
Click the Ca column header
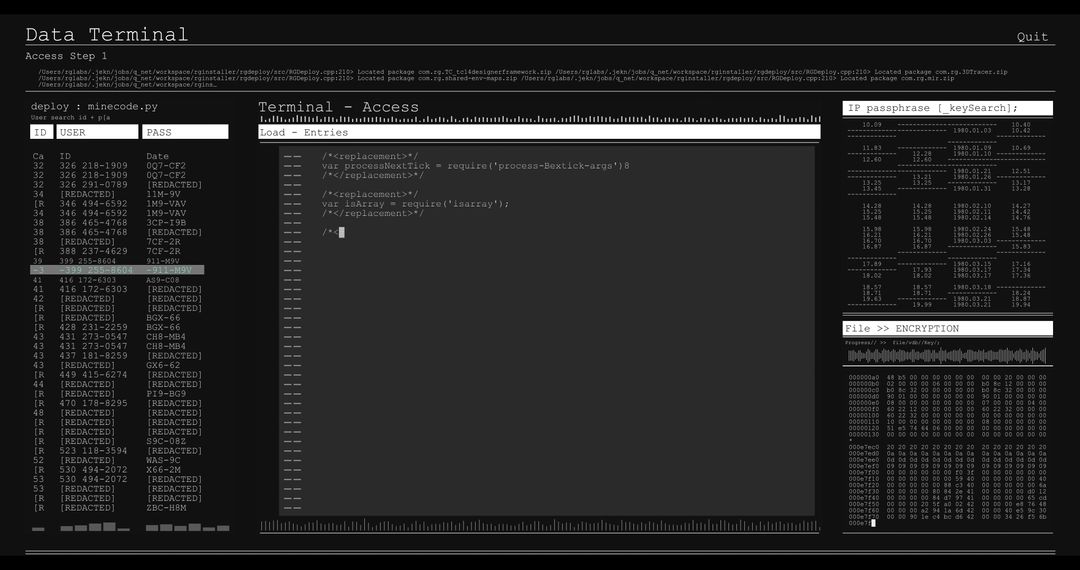pos(38,156)
